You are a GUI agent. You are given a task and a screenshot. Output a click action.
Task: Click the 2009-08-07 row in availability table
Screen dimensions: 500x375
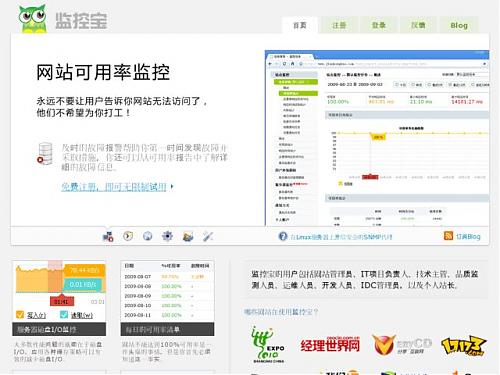tap(167, 277)
